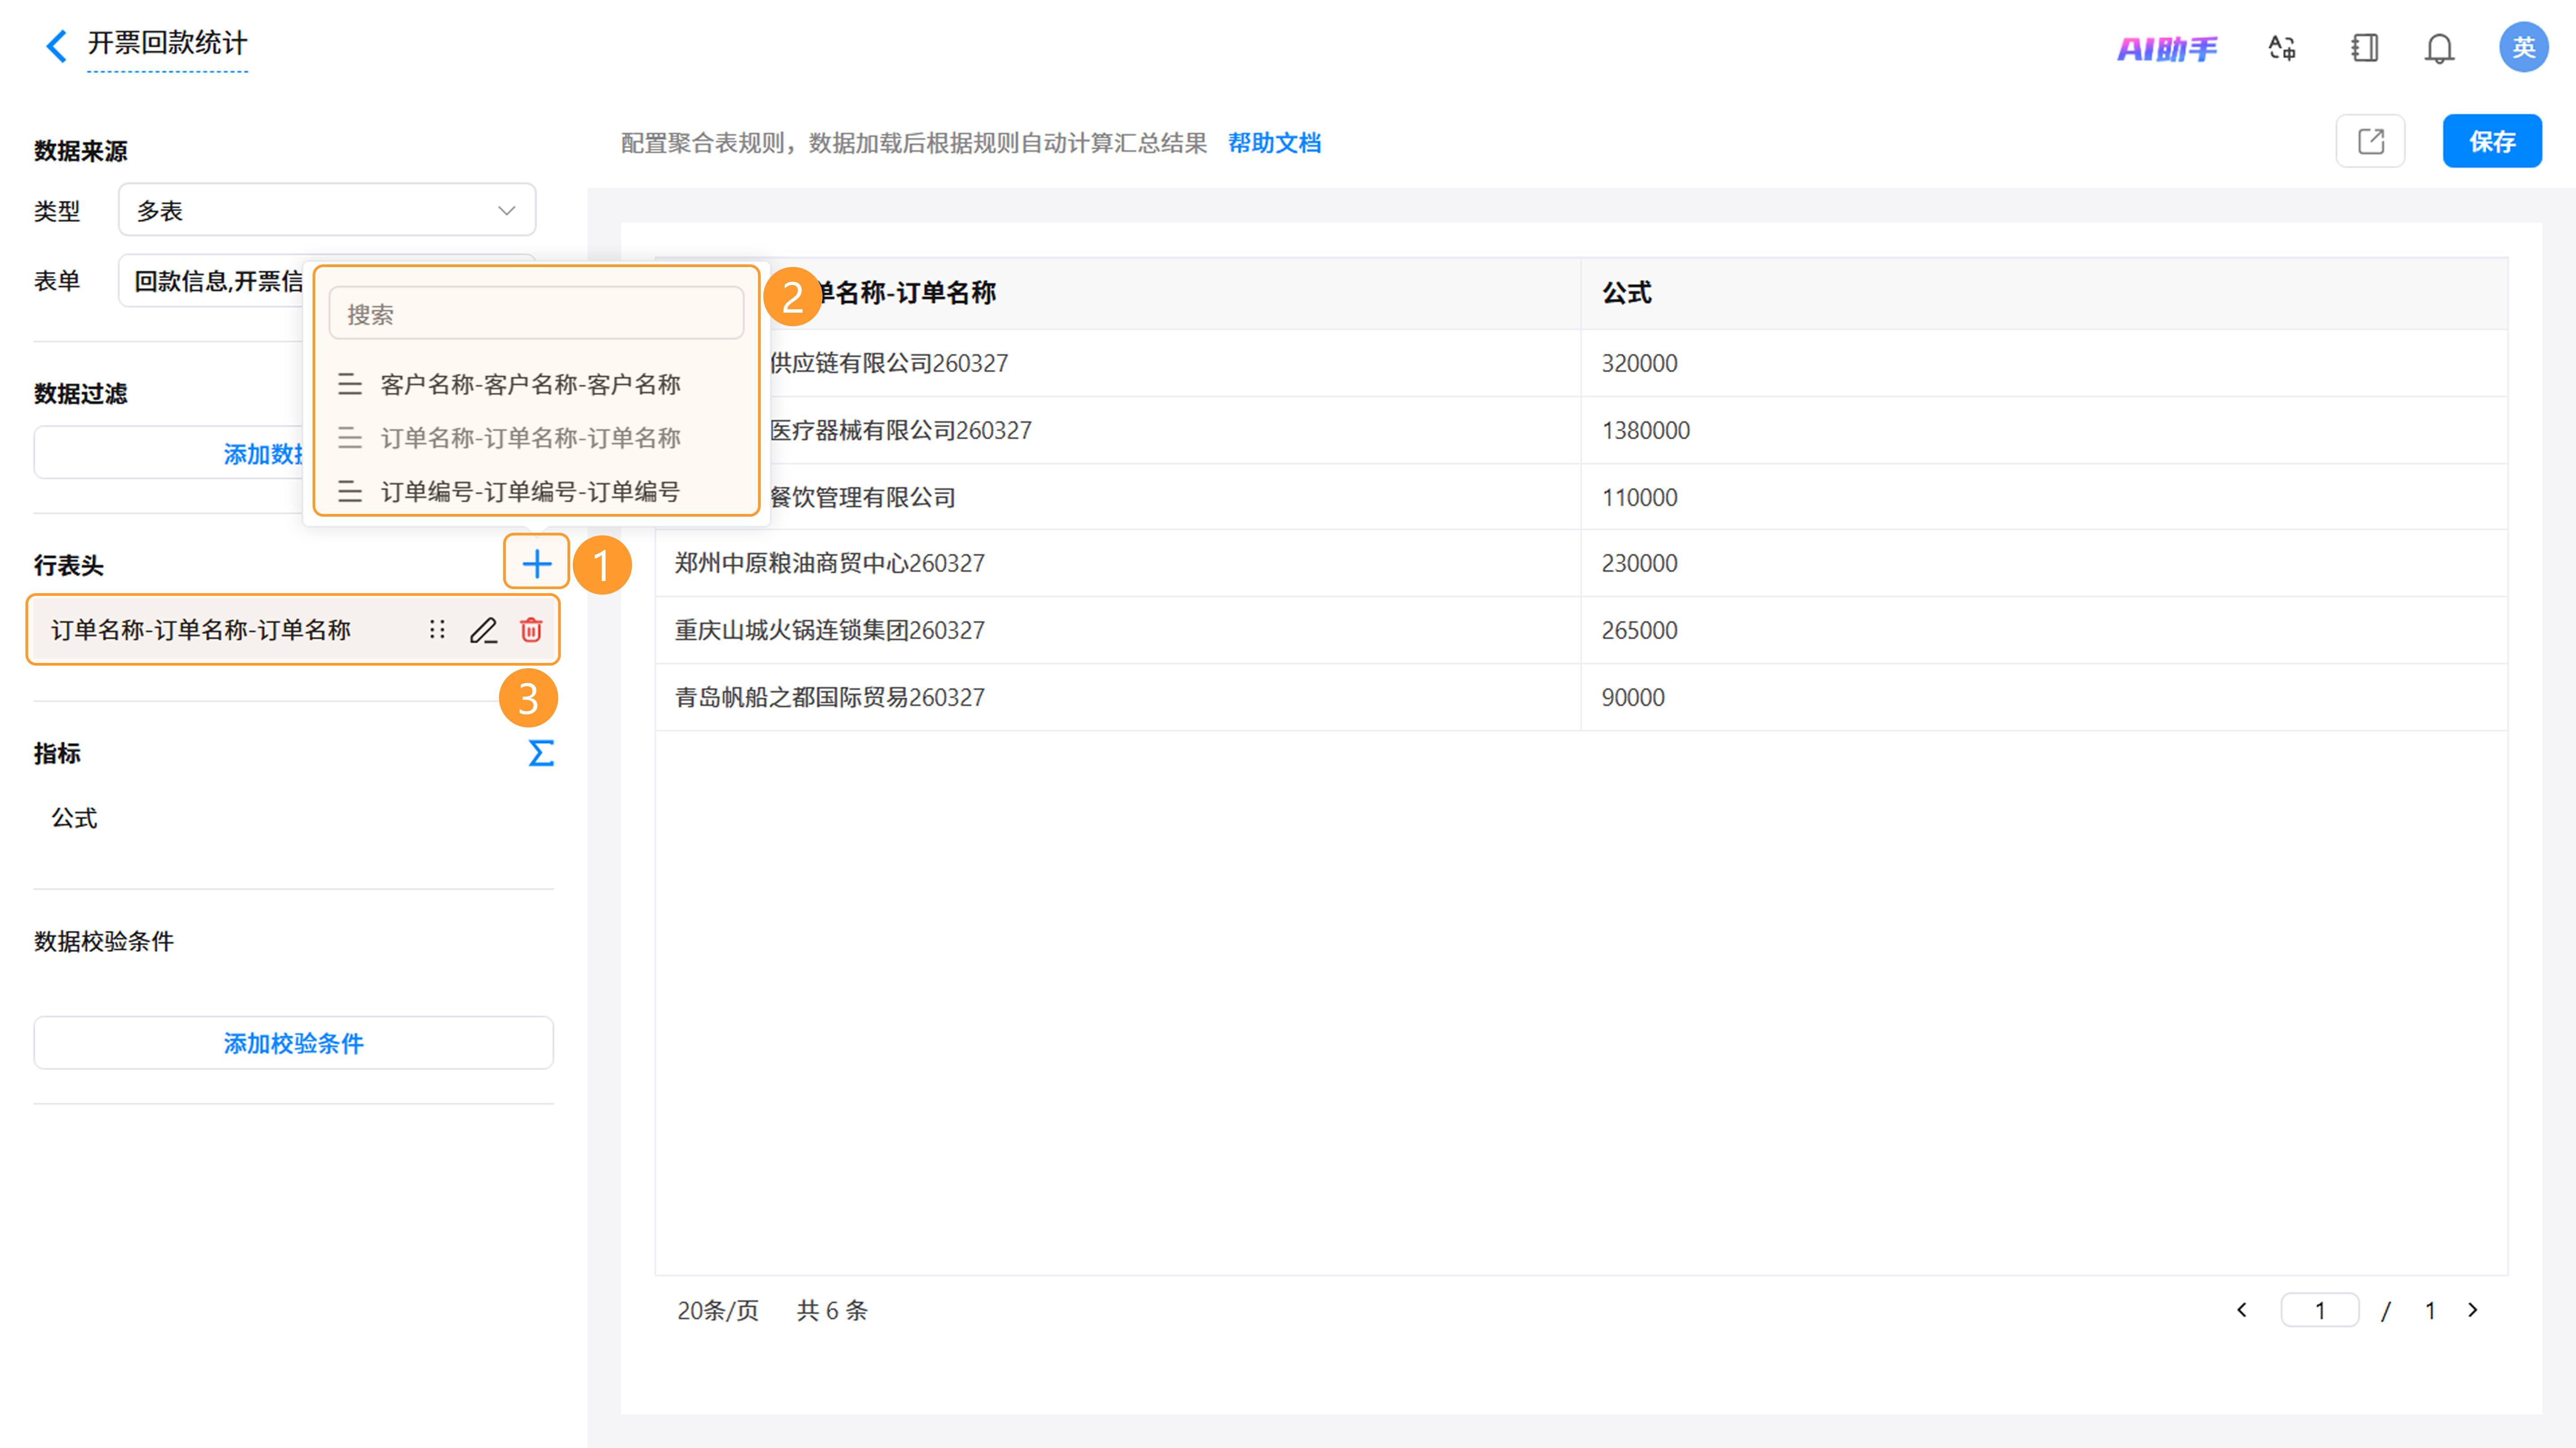Edit the 订单名称-订单名称-订单名称 row header
The image size is (2576, 1448).
pos(484,630)
